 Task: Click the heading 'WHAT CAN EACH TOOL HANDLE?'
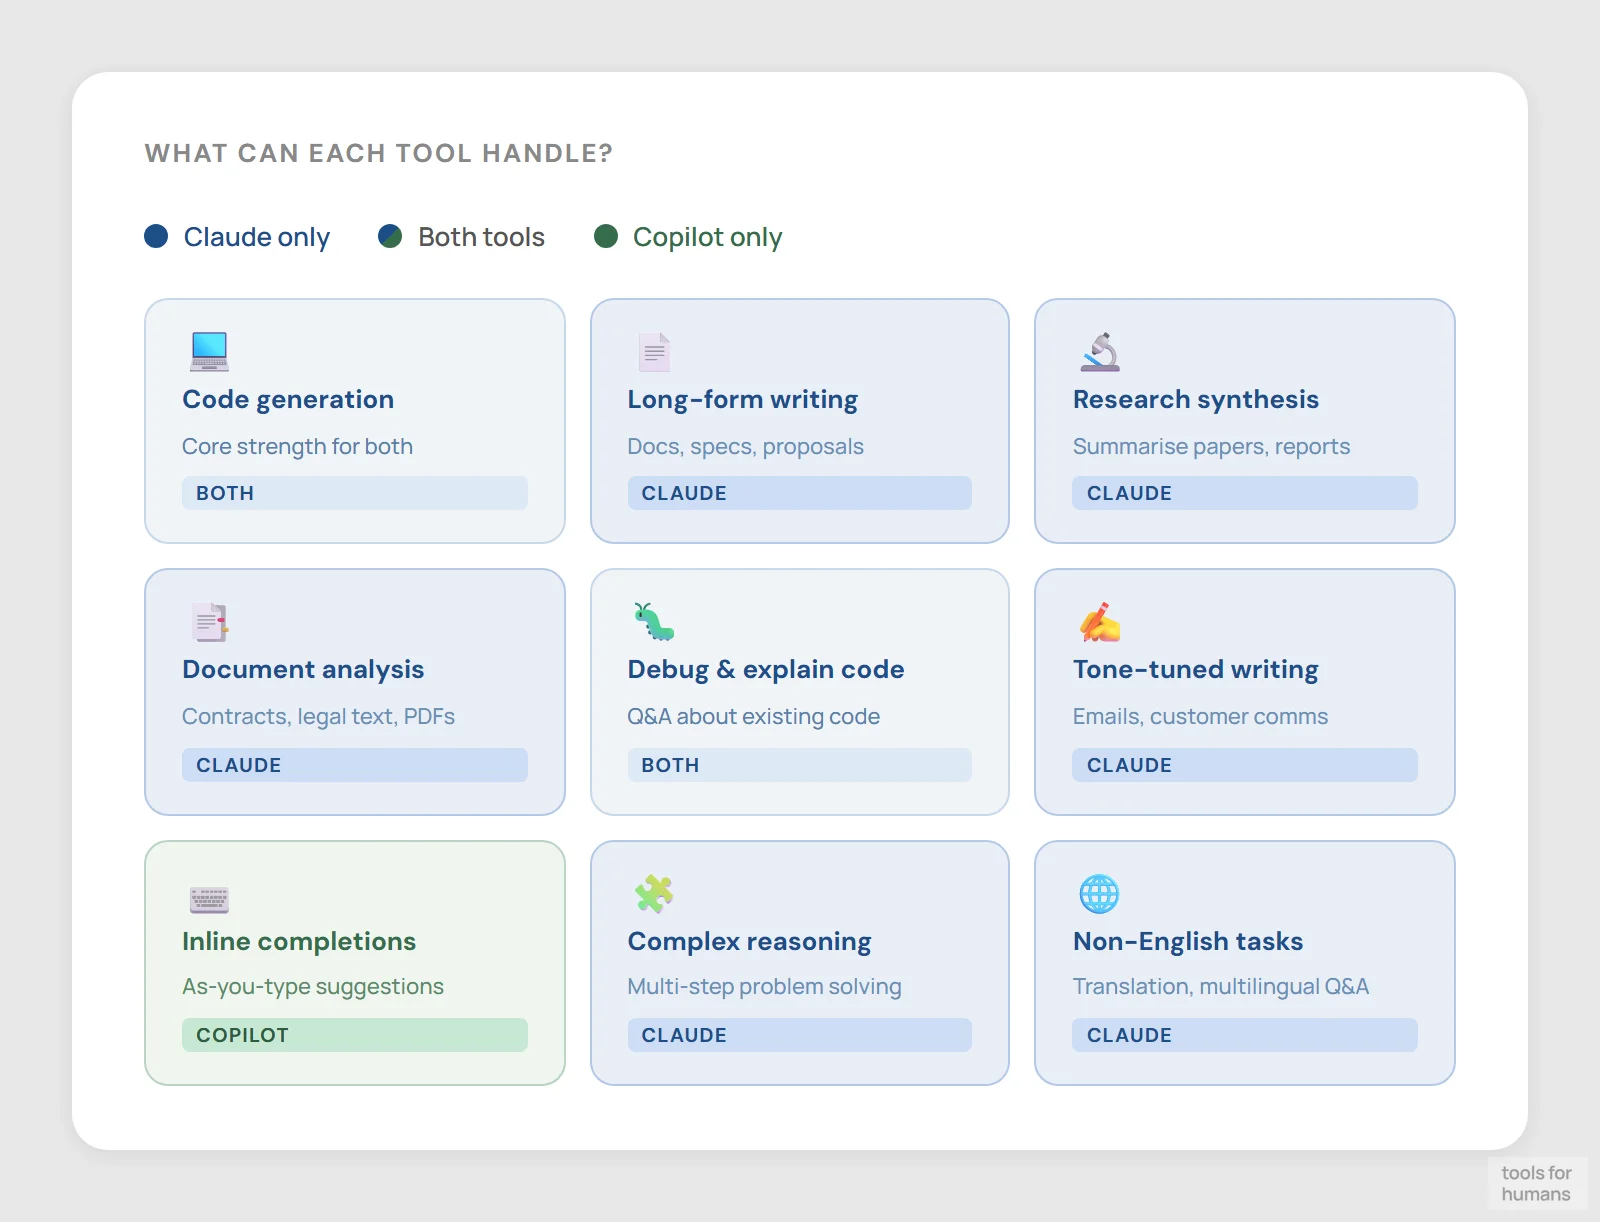click(x=377, y=153)
